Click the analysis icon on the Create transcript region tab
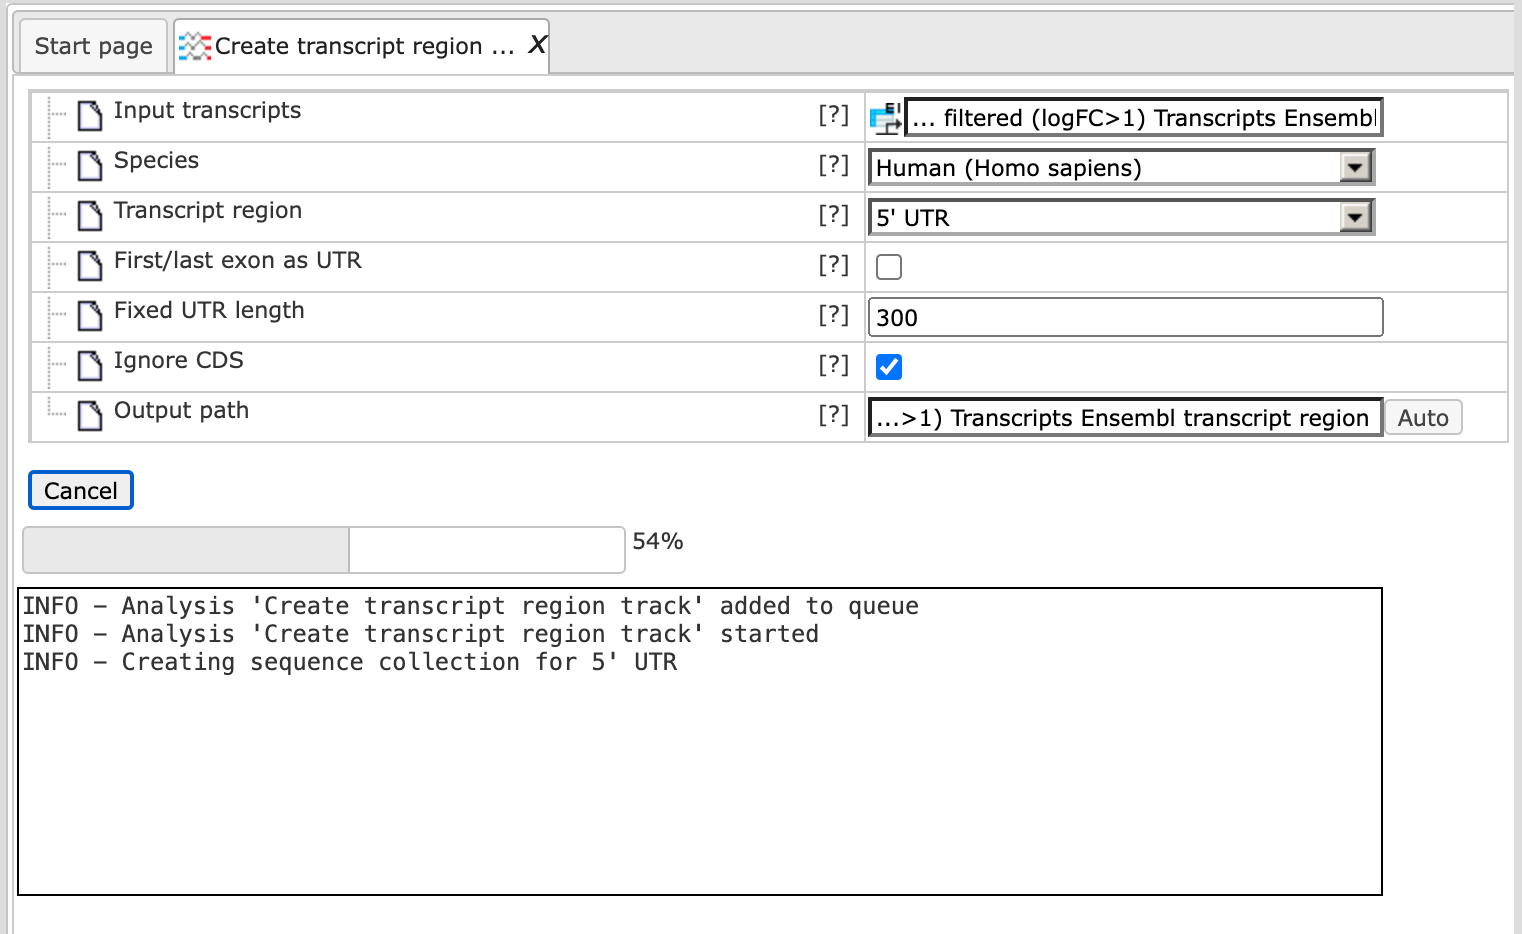1522x934 pixels. click(x=195, y=46)
